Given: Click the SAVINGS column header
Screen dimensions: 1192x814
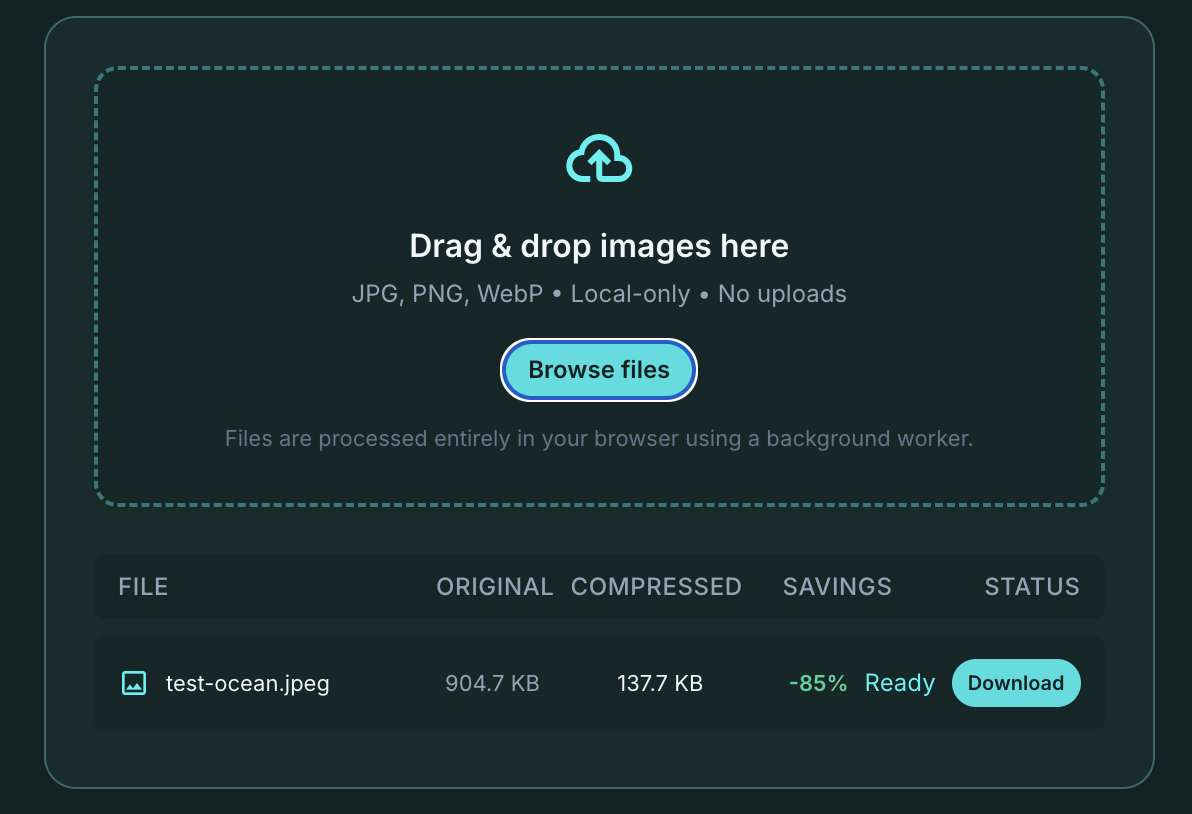Looking at the screenshot, I should (837, 587).
